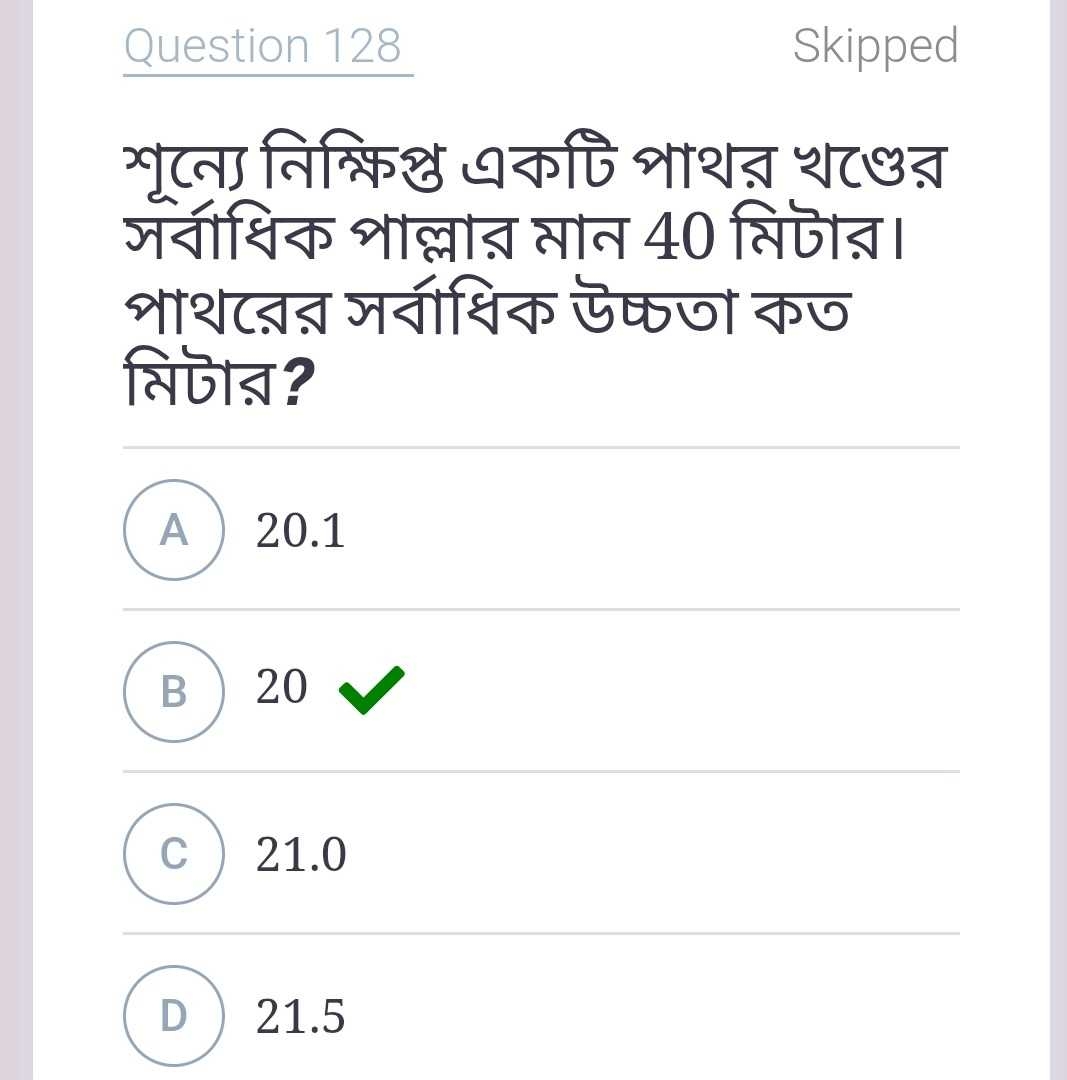Click the circled letter B indicator
The width and height of the screenshot is (1067, 1080).
173,692
